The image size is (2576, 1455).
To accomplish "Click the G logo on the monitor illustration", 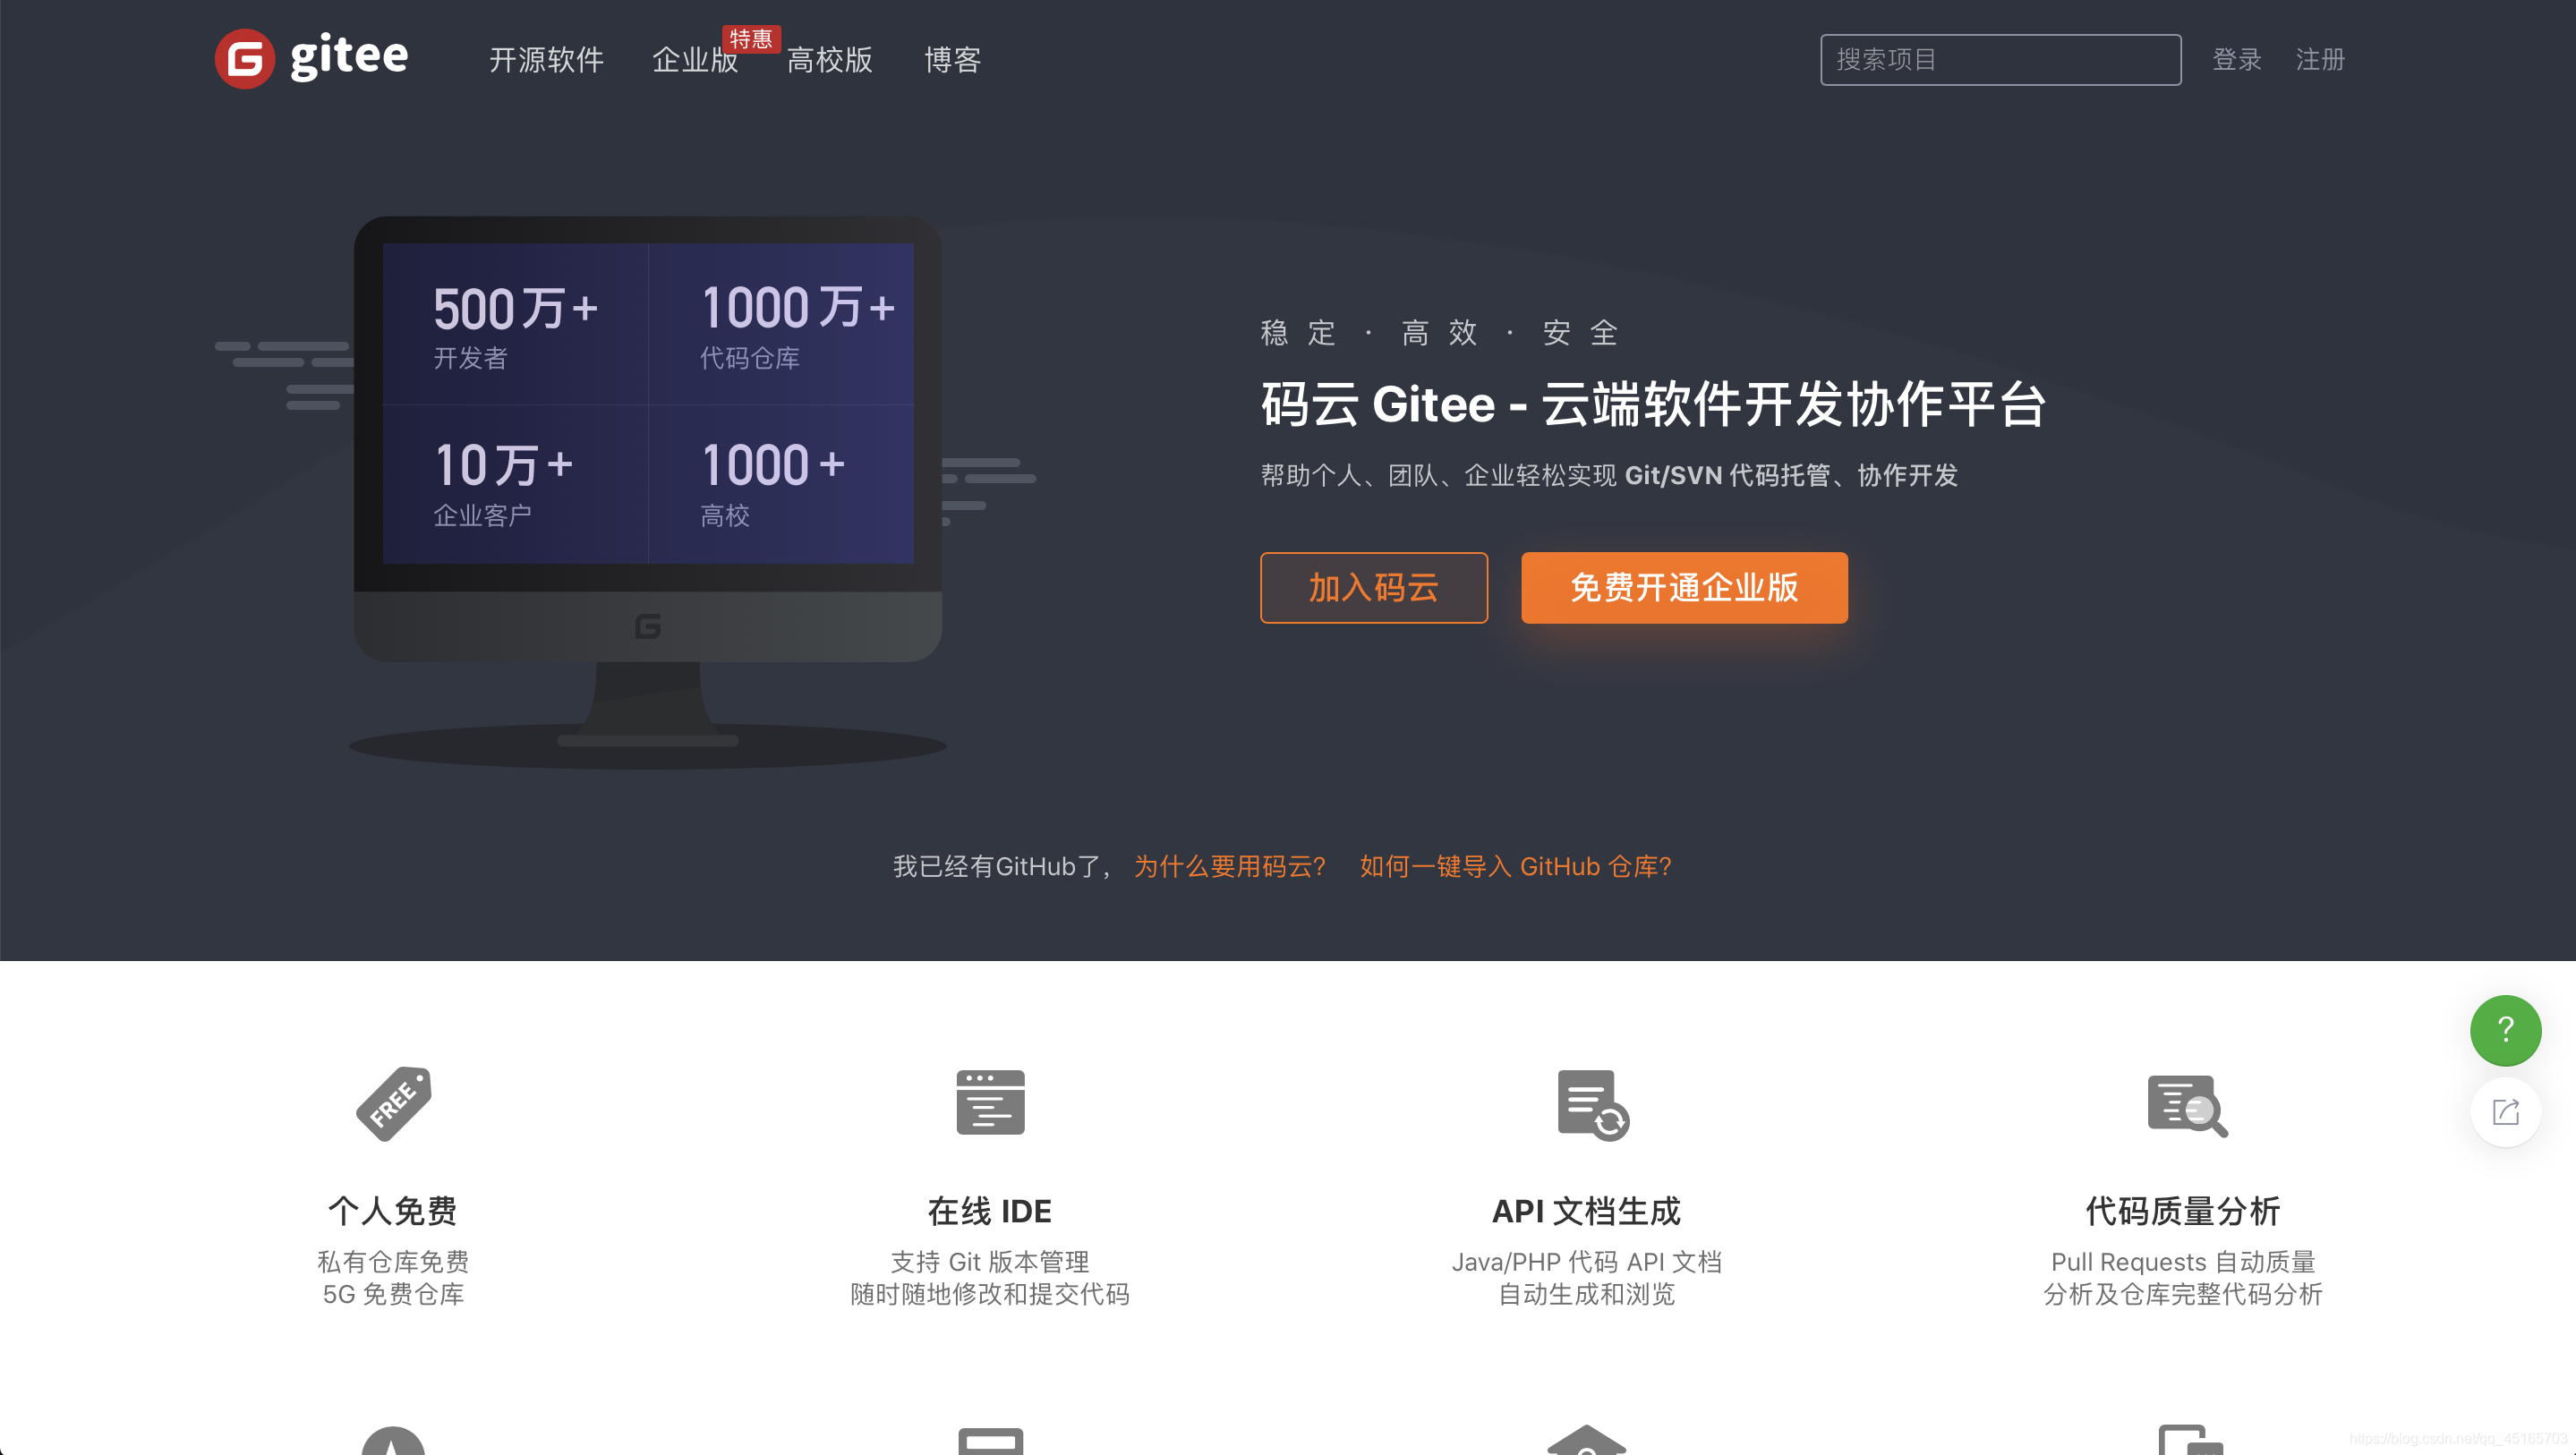I will (648, 626).
